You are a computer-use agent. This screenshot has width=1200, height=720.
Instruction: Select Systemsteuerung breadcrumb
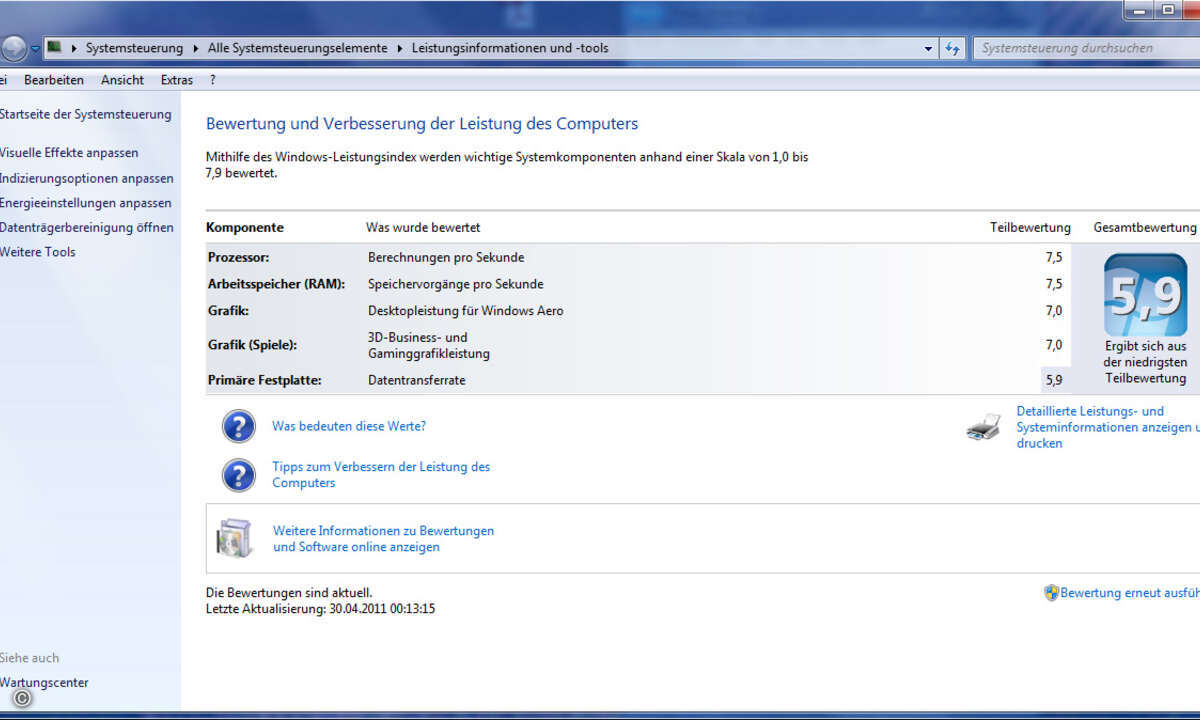point(134,48)
